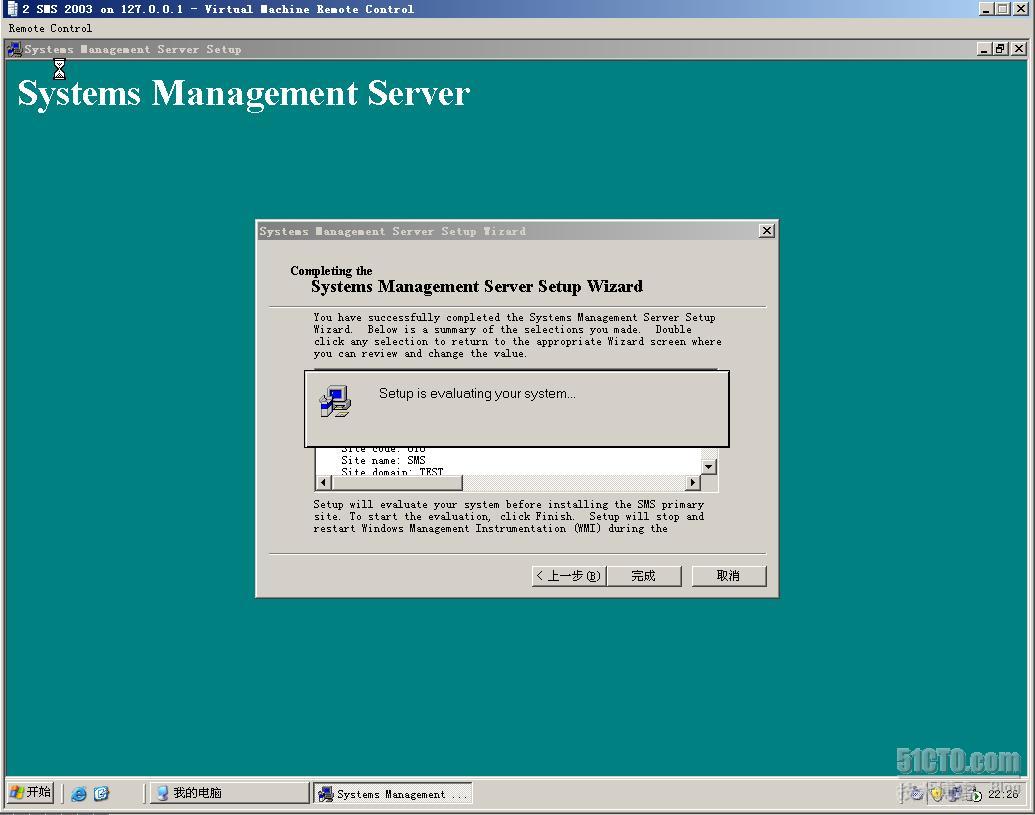Screen dimensions: 1035x815
Task: Click the 上一步(B) back button
Action: (569, 575)
